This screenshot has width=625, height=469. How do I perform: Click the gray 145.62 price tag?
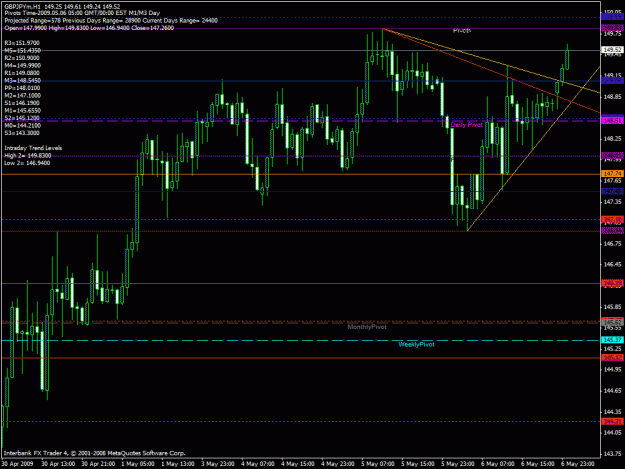[x=612, y=322]
